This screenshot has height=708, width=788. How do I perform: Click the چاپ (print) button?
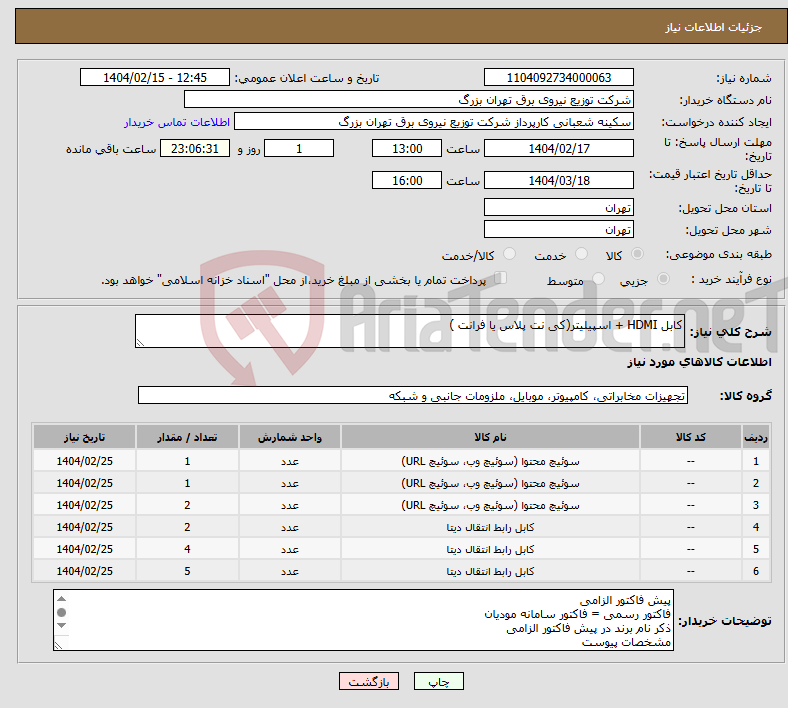[438, 681]
